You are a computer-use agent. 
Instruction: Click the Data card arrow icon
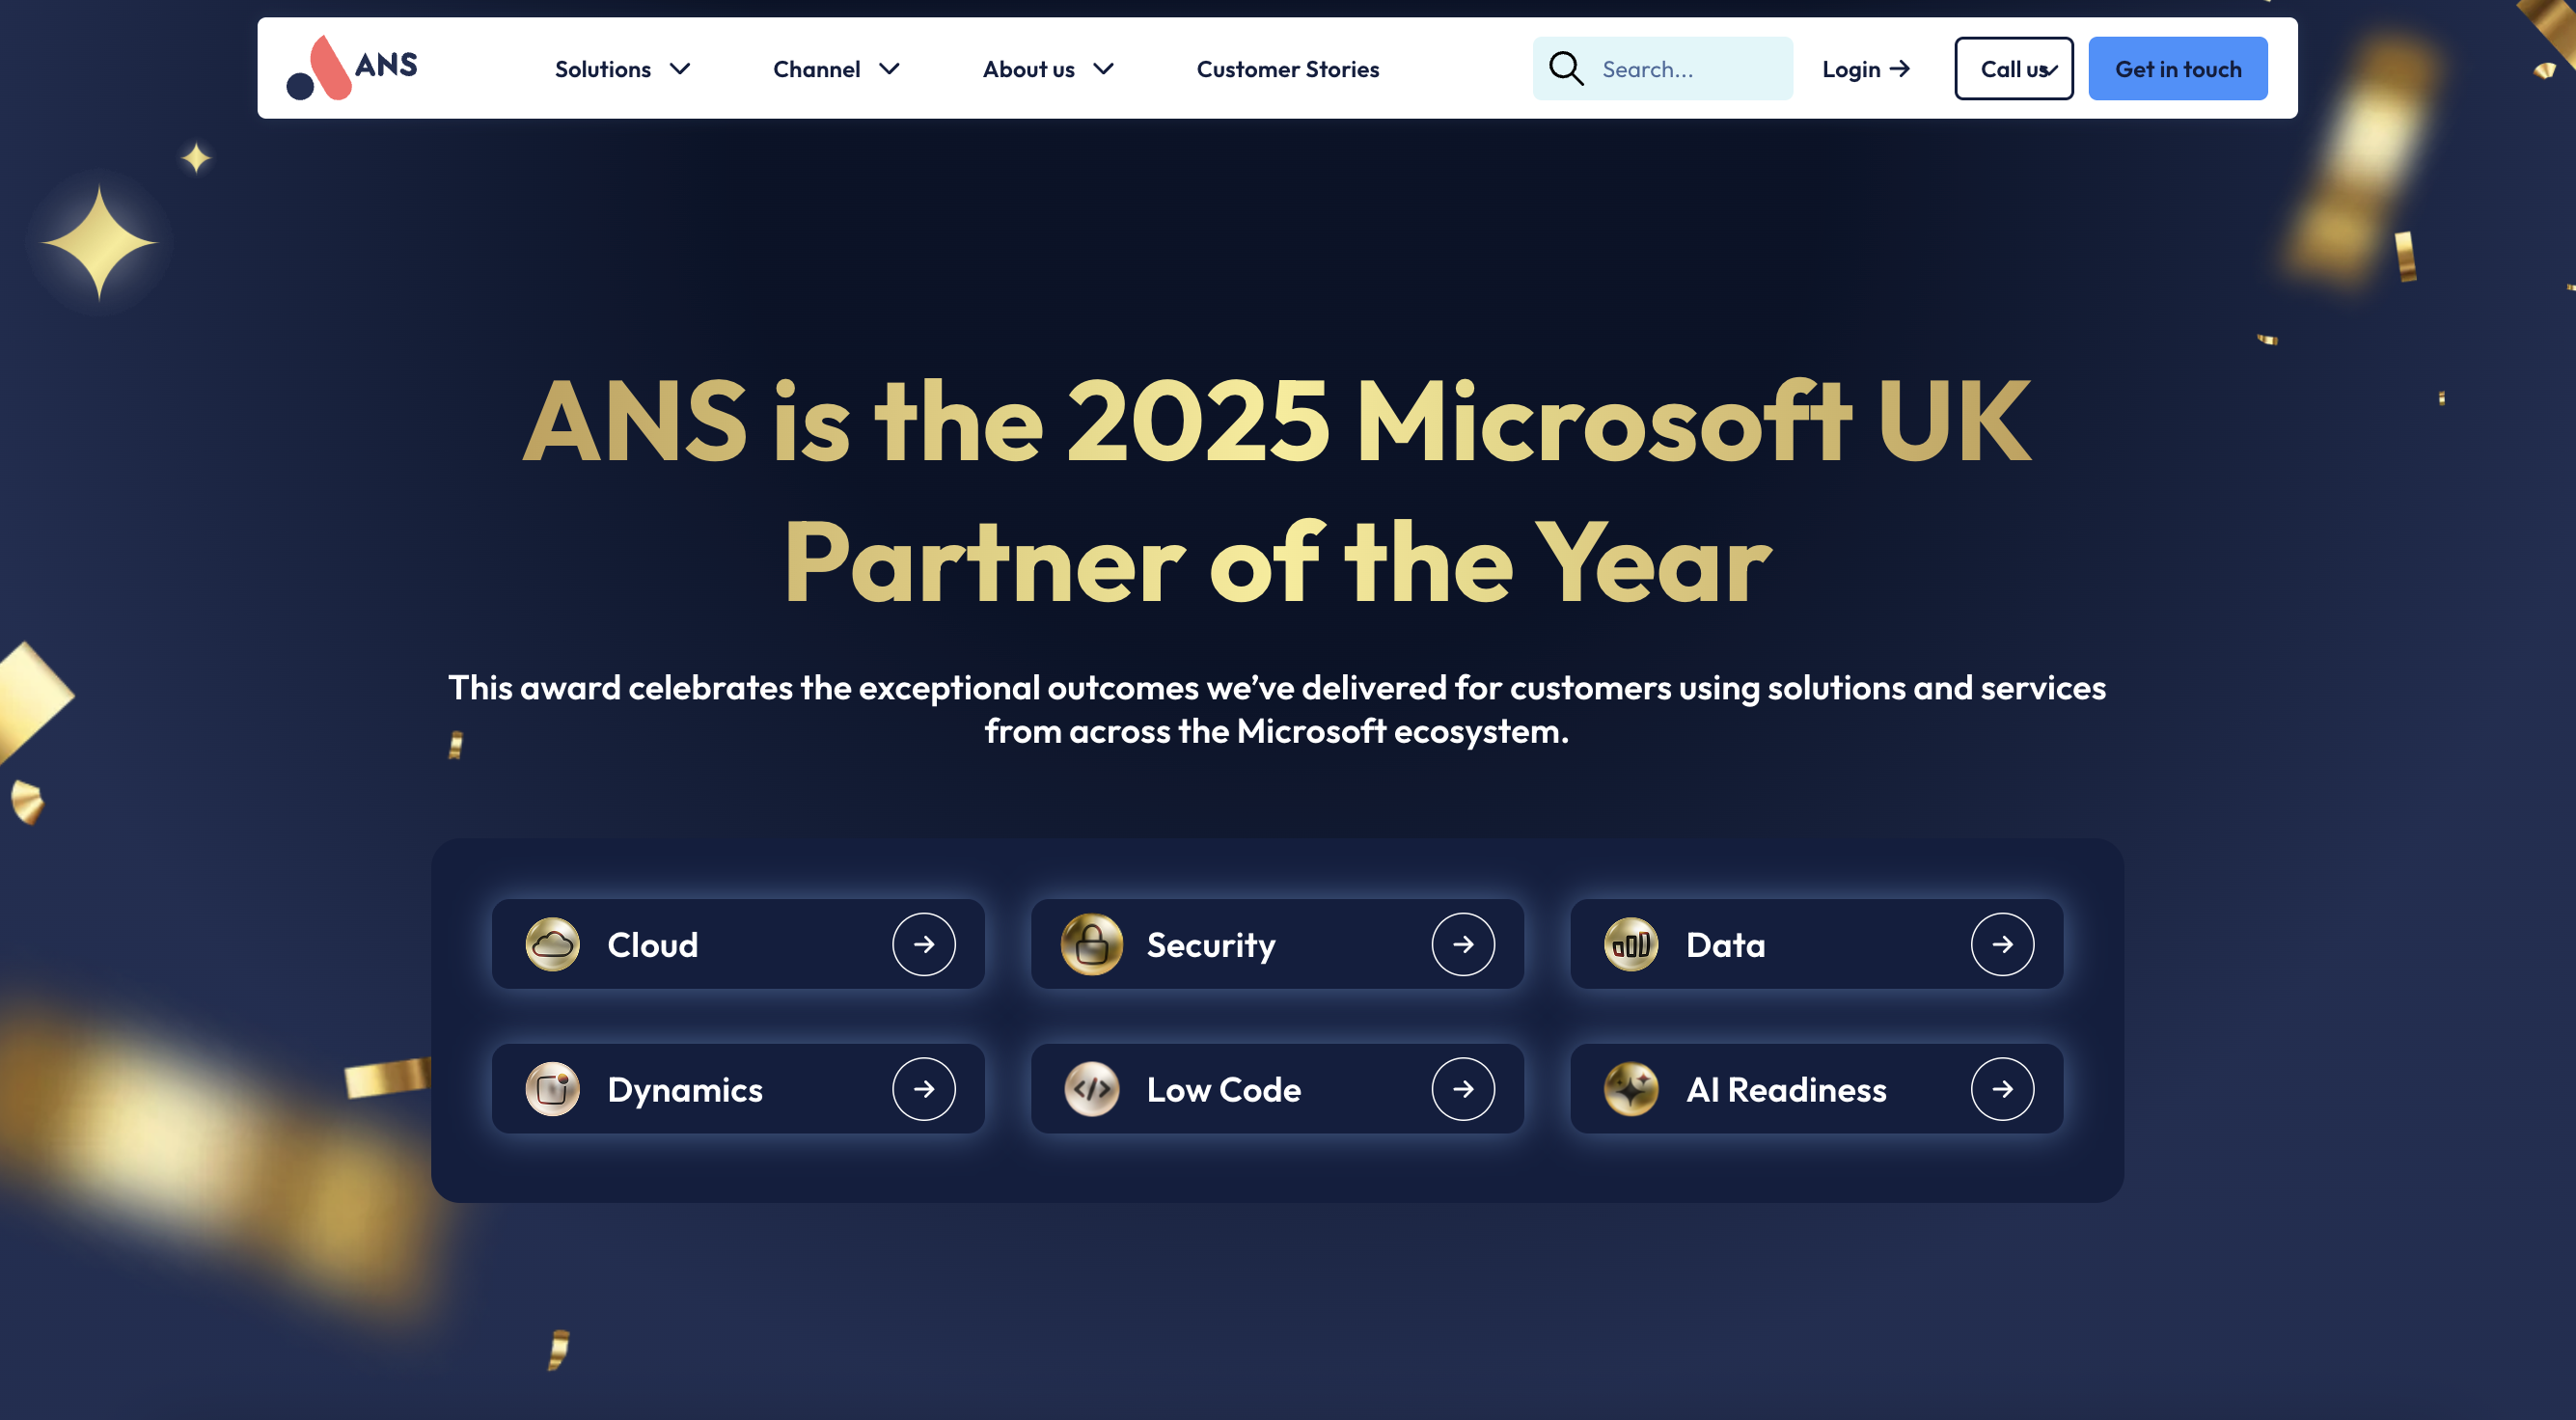[2001, 944]
